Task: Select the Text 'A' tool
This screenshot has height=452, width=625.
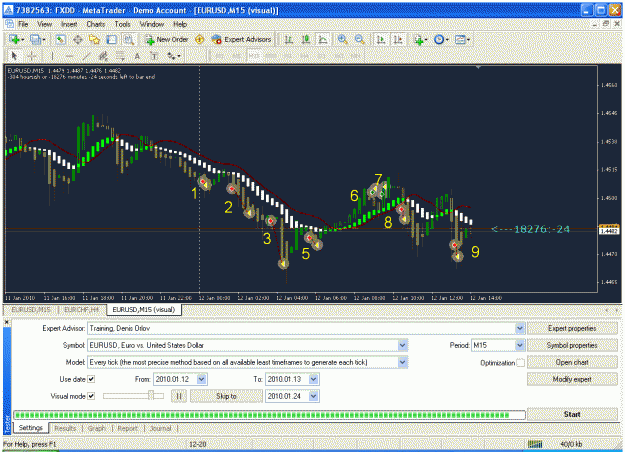Action: pos(137,56)
